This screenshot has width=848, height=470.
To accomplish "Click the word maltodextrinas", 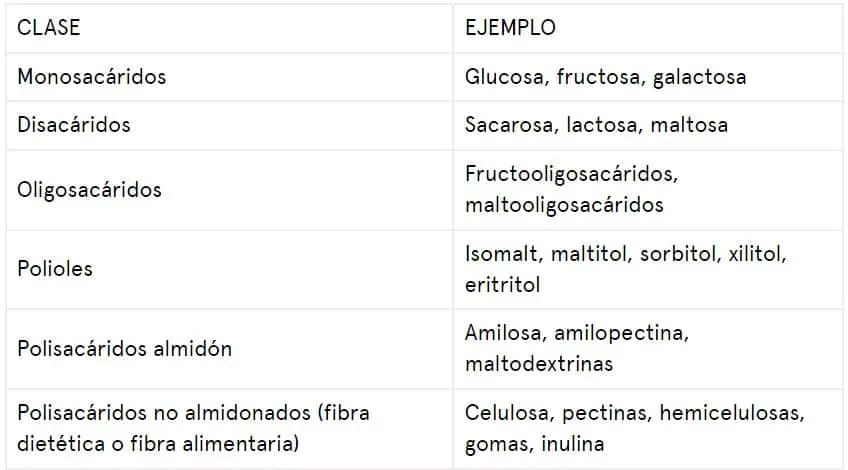I will (x=539, y=364).
